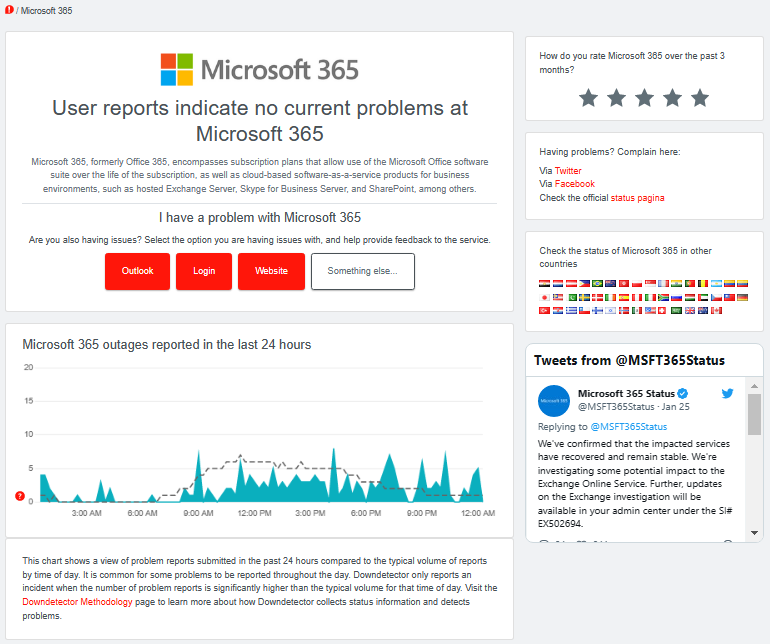Pick the Germany flag
Image resolution: width=770 pixels, height=644 pixels.
click(742, 297)
